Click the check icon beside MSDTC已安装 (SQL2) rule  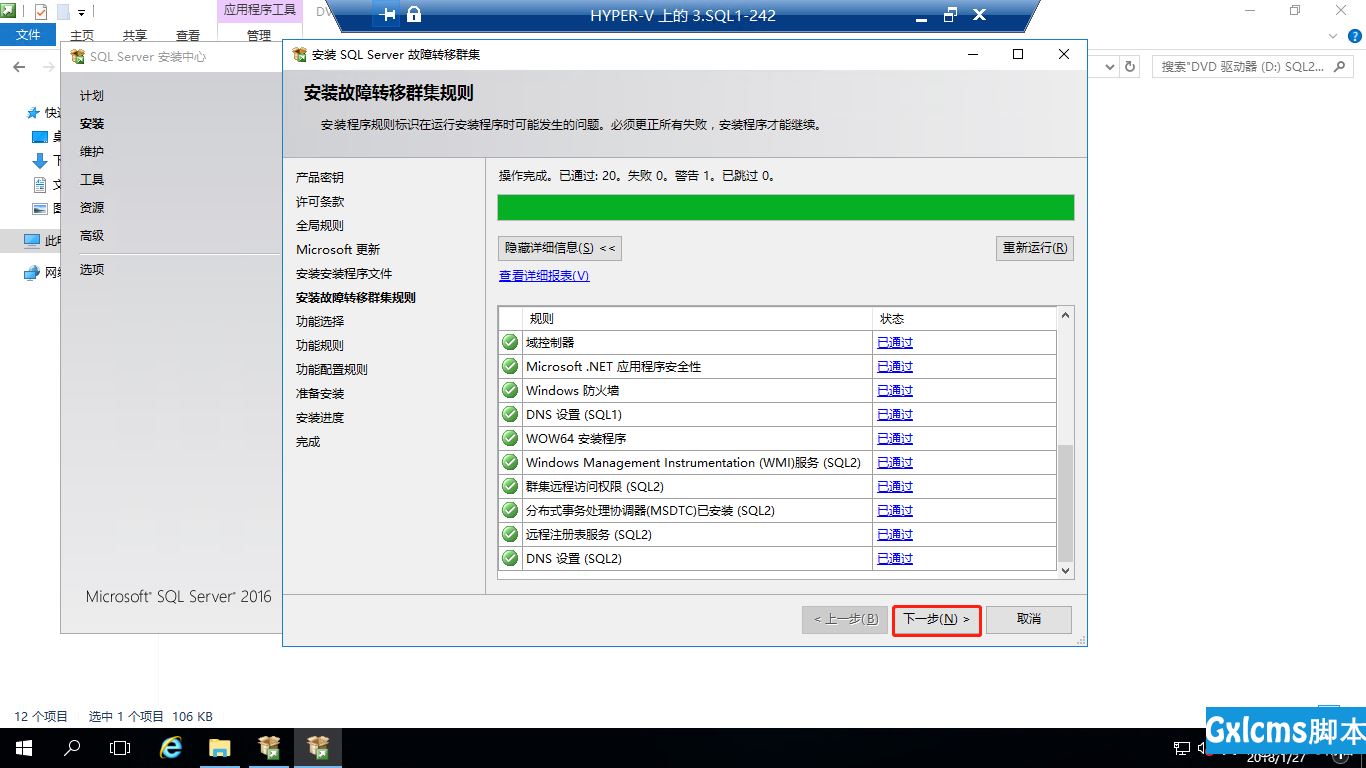tap(510, 510)
